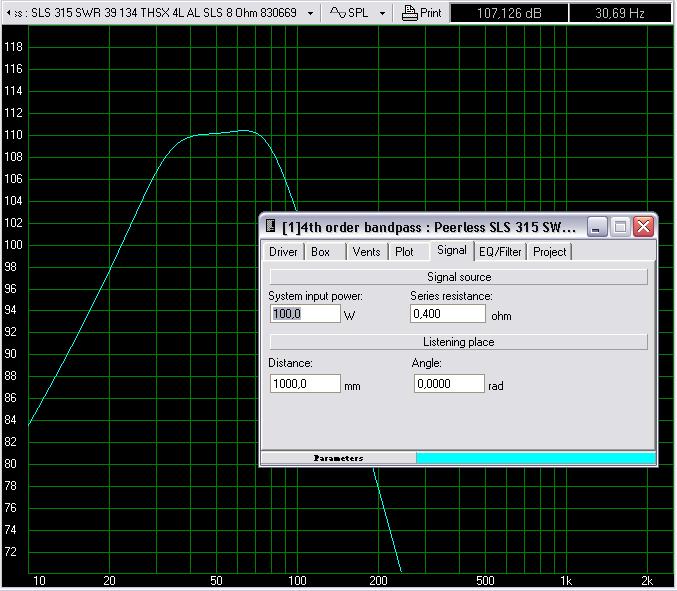The image size is (677, 591).
Task: Go to the Project tab
Action: click(549, 252)
